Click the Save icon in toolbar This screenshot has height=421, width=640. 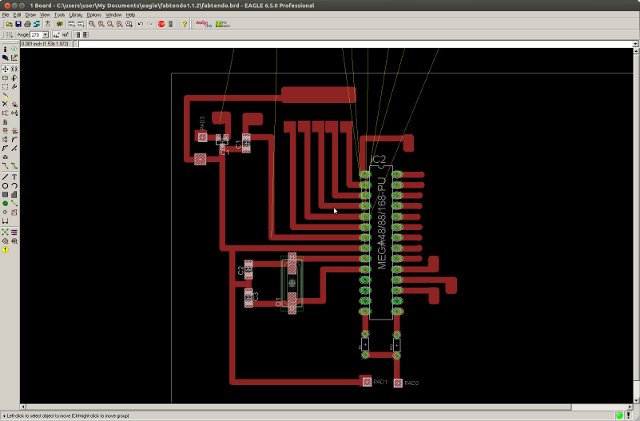[x=18, y=24]
